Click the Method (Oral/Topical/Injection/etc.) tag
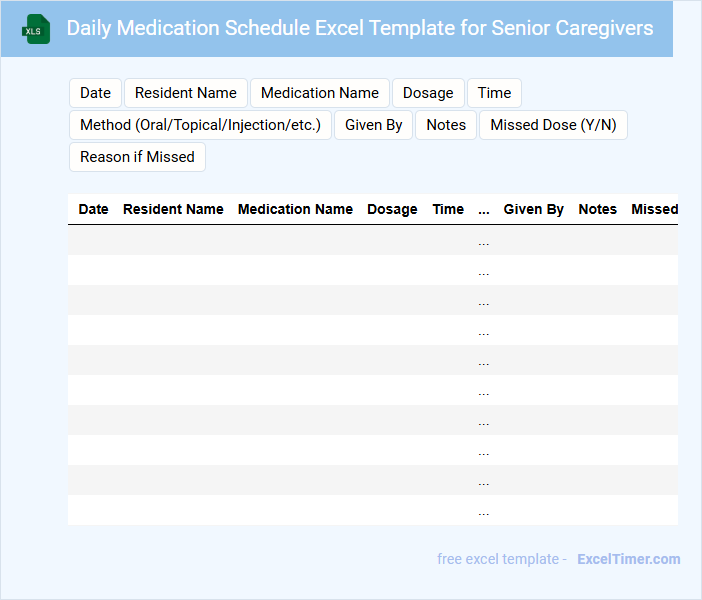Image resolution: width=702 pixels, height=600 pixels. [x=200, y=125]
